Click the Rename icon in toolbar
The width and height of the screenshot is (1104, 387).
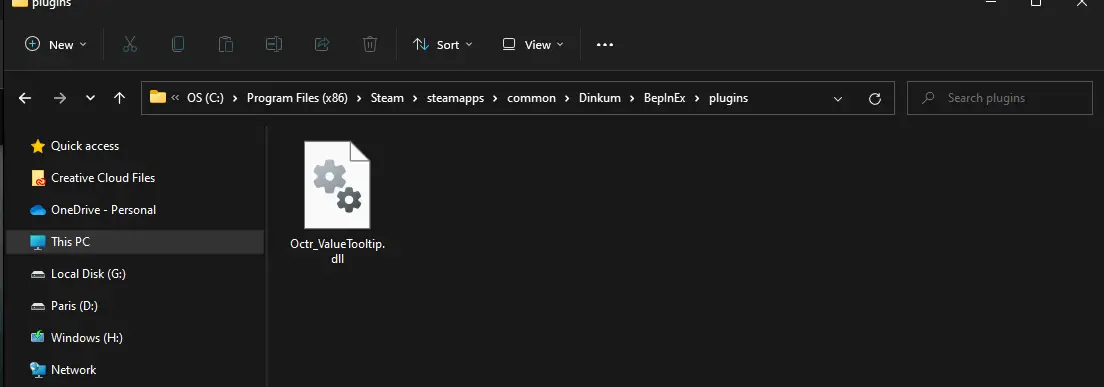(274, 44)
